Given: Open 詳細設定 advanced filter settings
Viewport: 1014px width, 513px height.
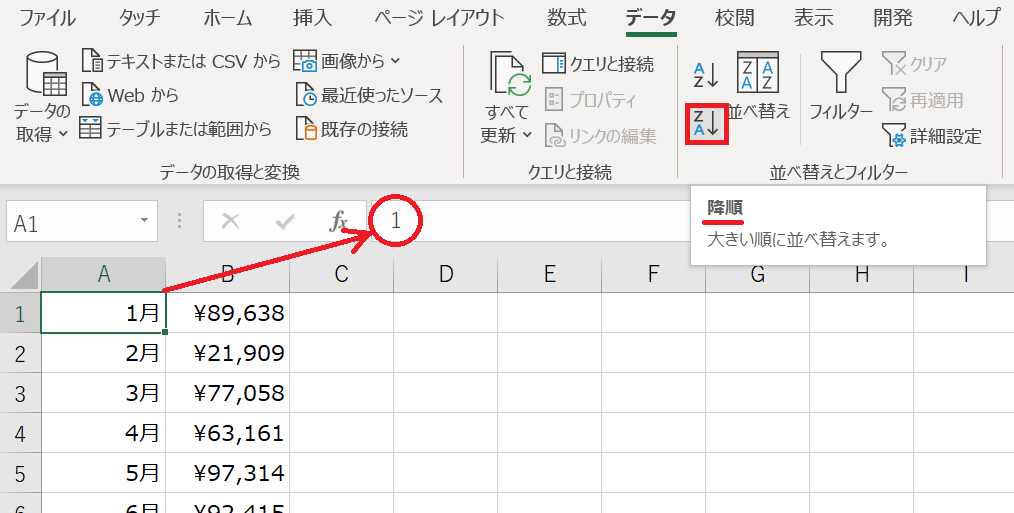Looking at the screenshot, I should pyautogui.click(x=931, y=136).
